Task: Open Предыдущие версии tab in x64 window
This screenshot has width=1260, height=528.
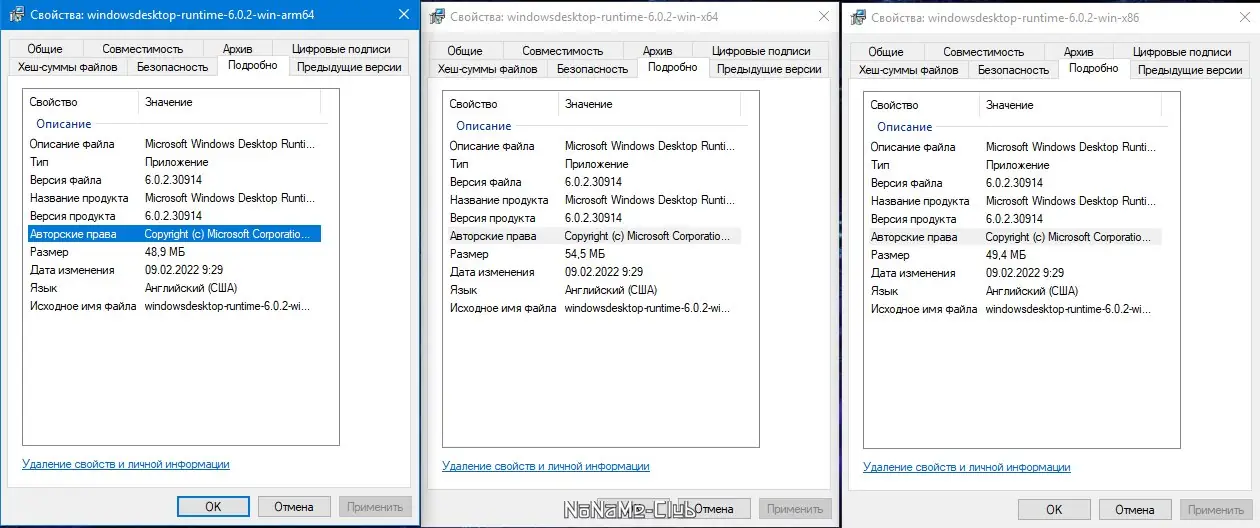Action: (769, 69)
